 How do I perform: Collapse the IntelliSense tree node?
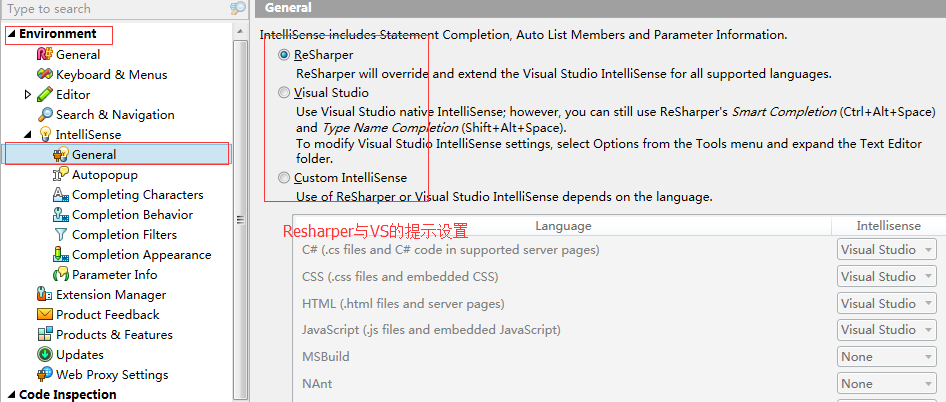(28, 135)
